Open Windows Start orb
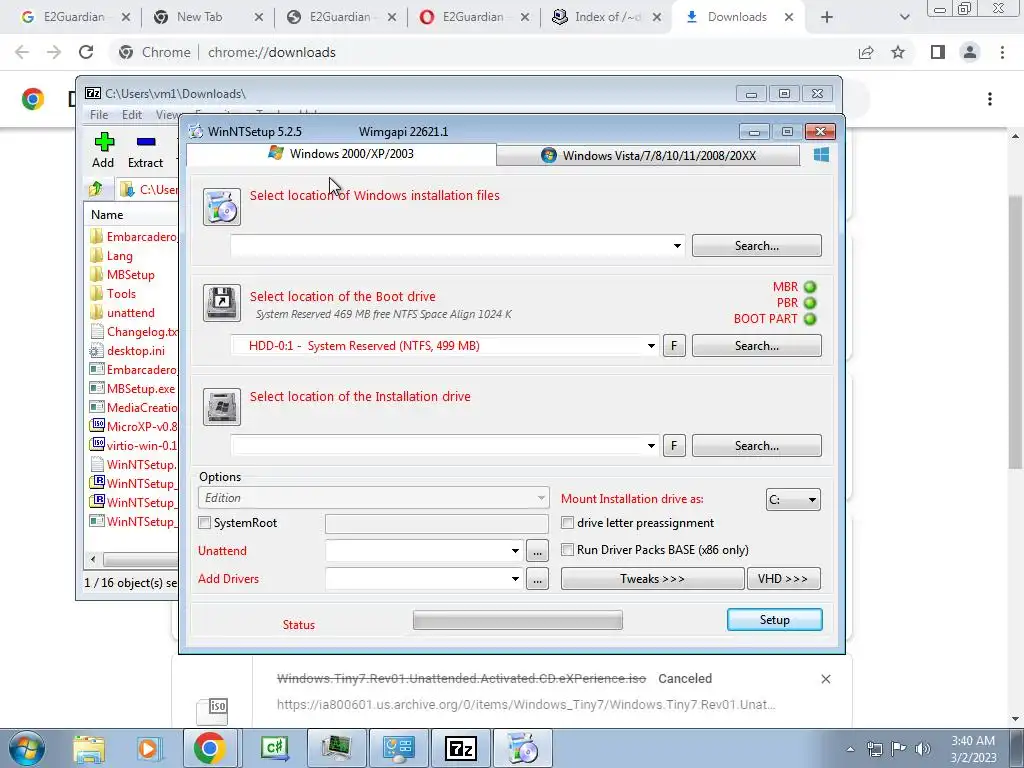 tap(27, 748)
